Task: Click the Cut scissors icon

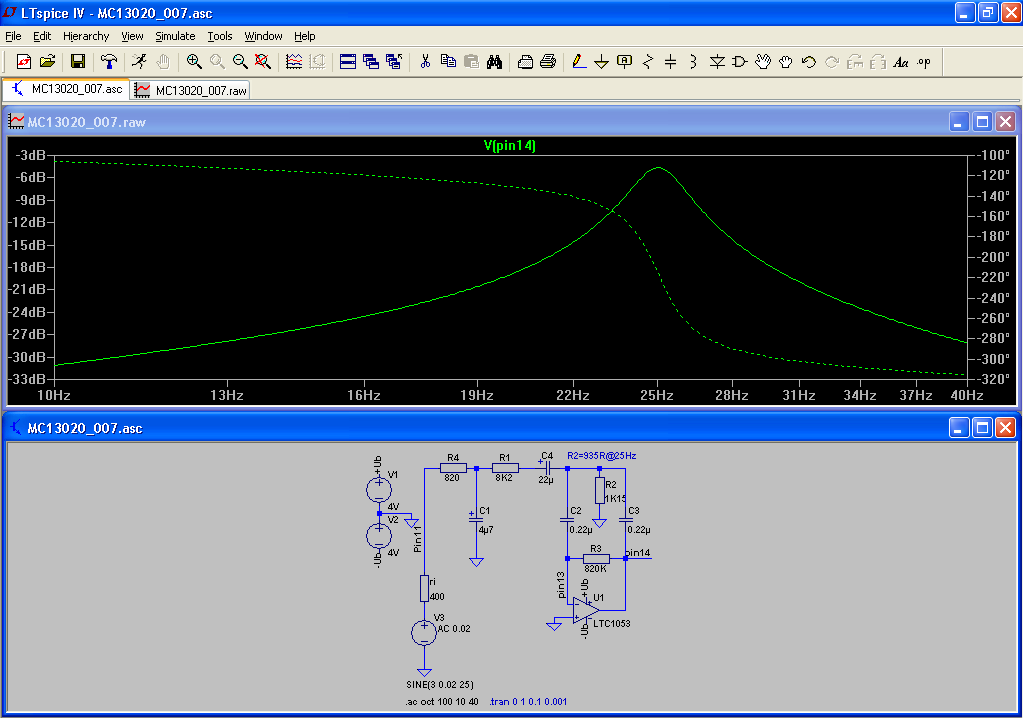Action: tap(425, 62)
